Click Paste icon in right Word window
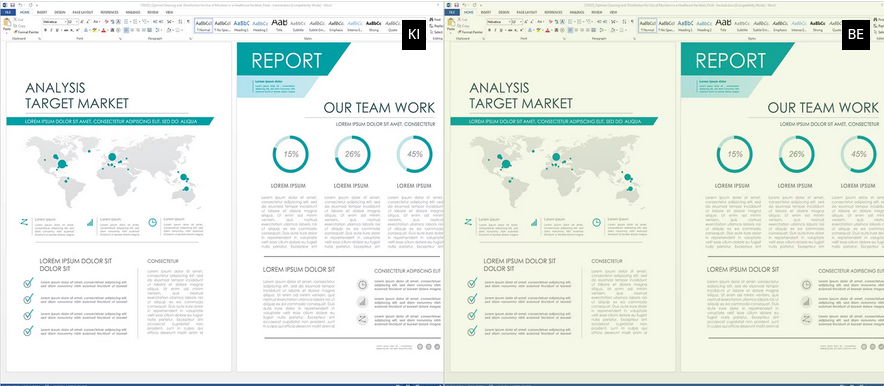884x386 pixels. point(451,22)
